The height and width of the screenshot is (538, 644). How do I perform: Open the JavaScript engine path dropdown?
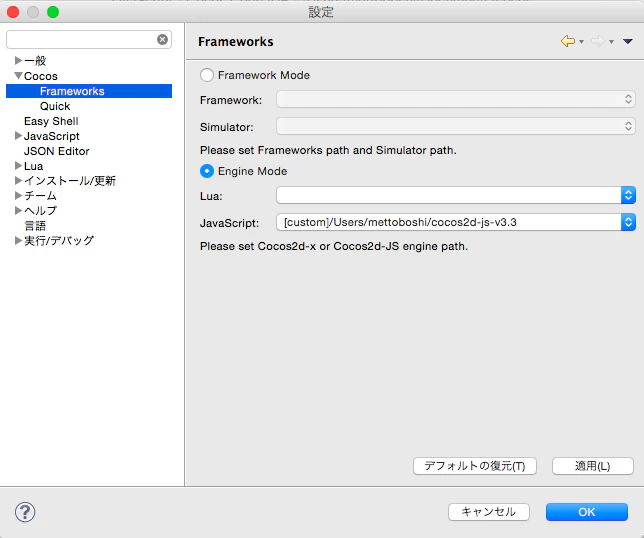tap(628, 222)
